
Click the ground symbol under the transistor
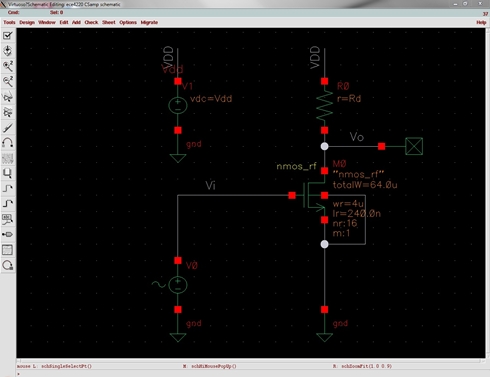[324, 337]
